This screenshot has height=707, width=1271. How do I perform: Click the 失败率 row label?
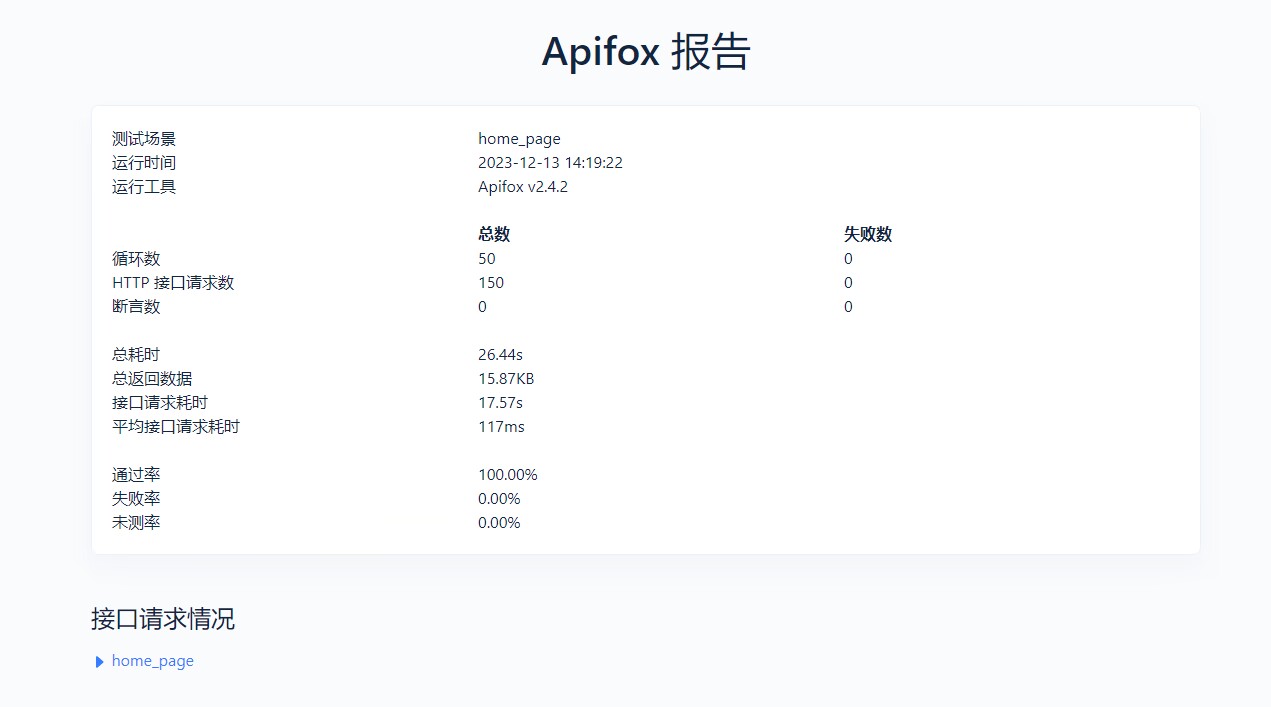tap(136, 499)
